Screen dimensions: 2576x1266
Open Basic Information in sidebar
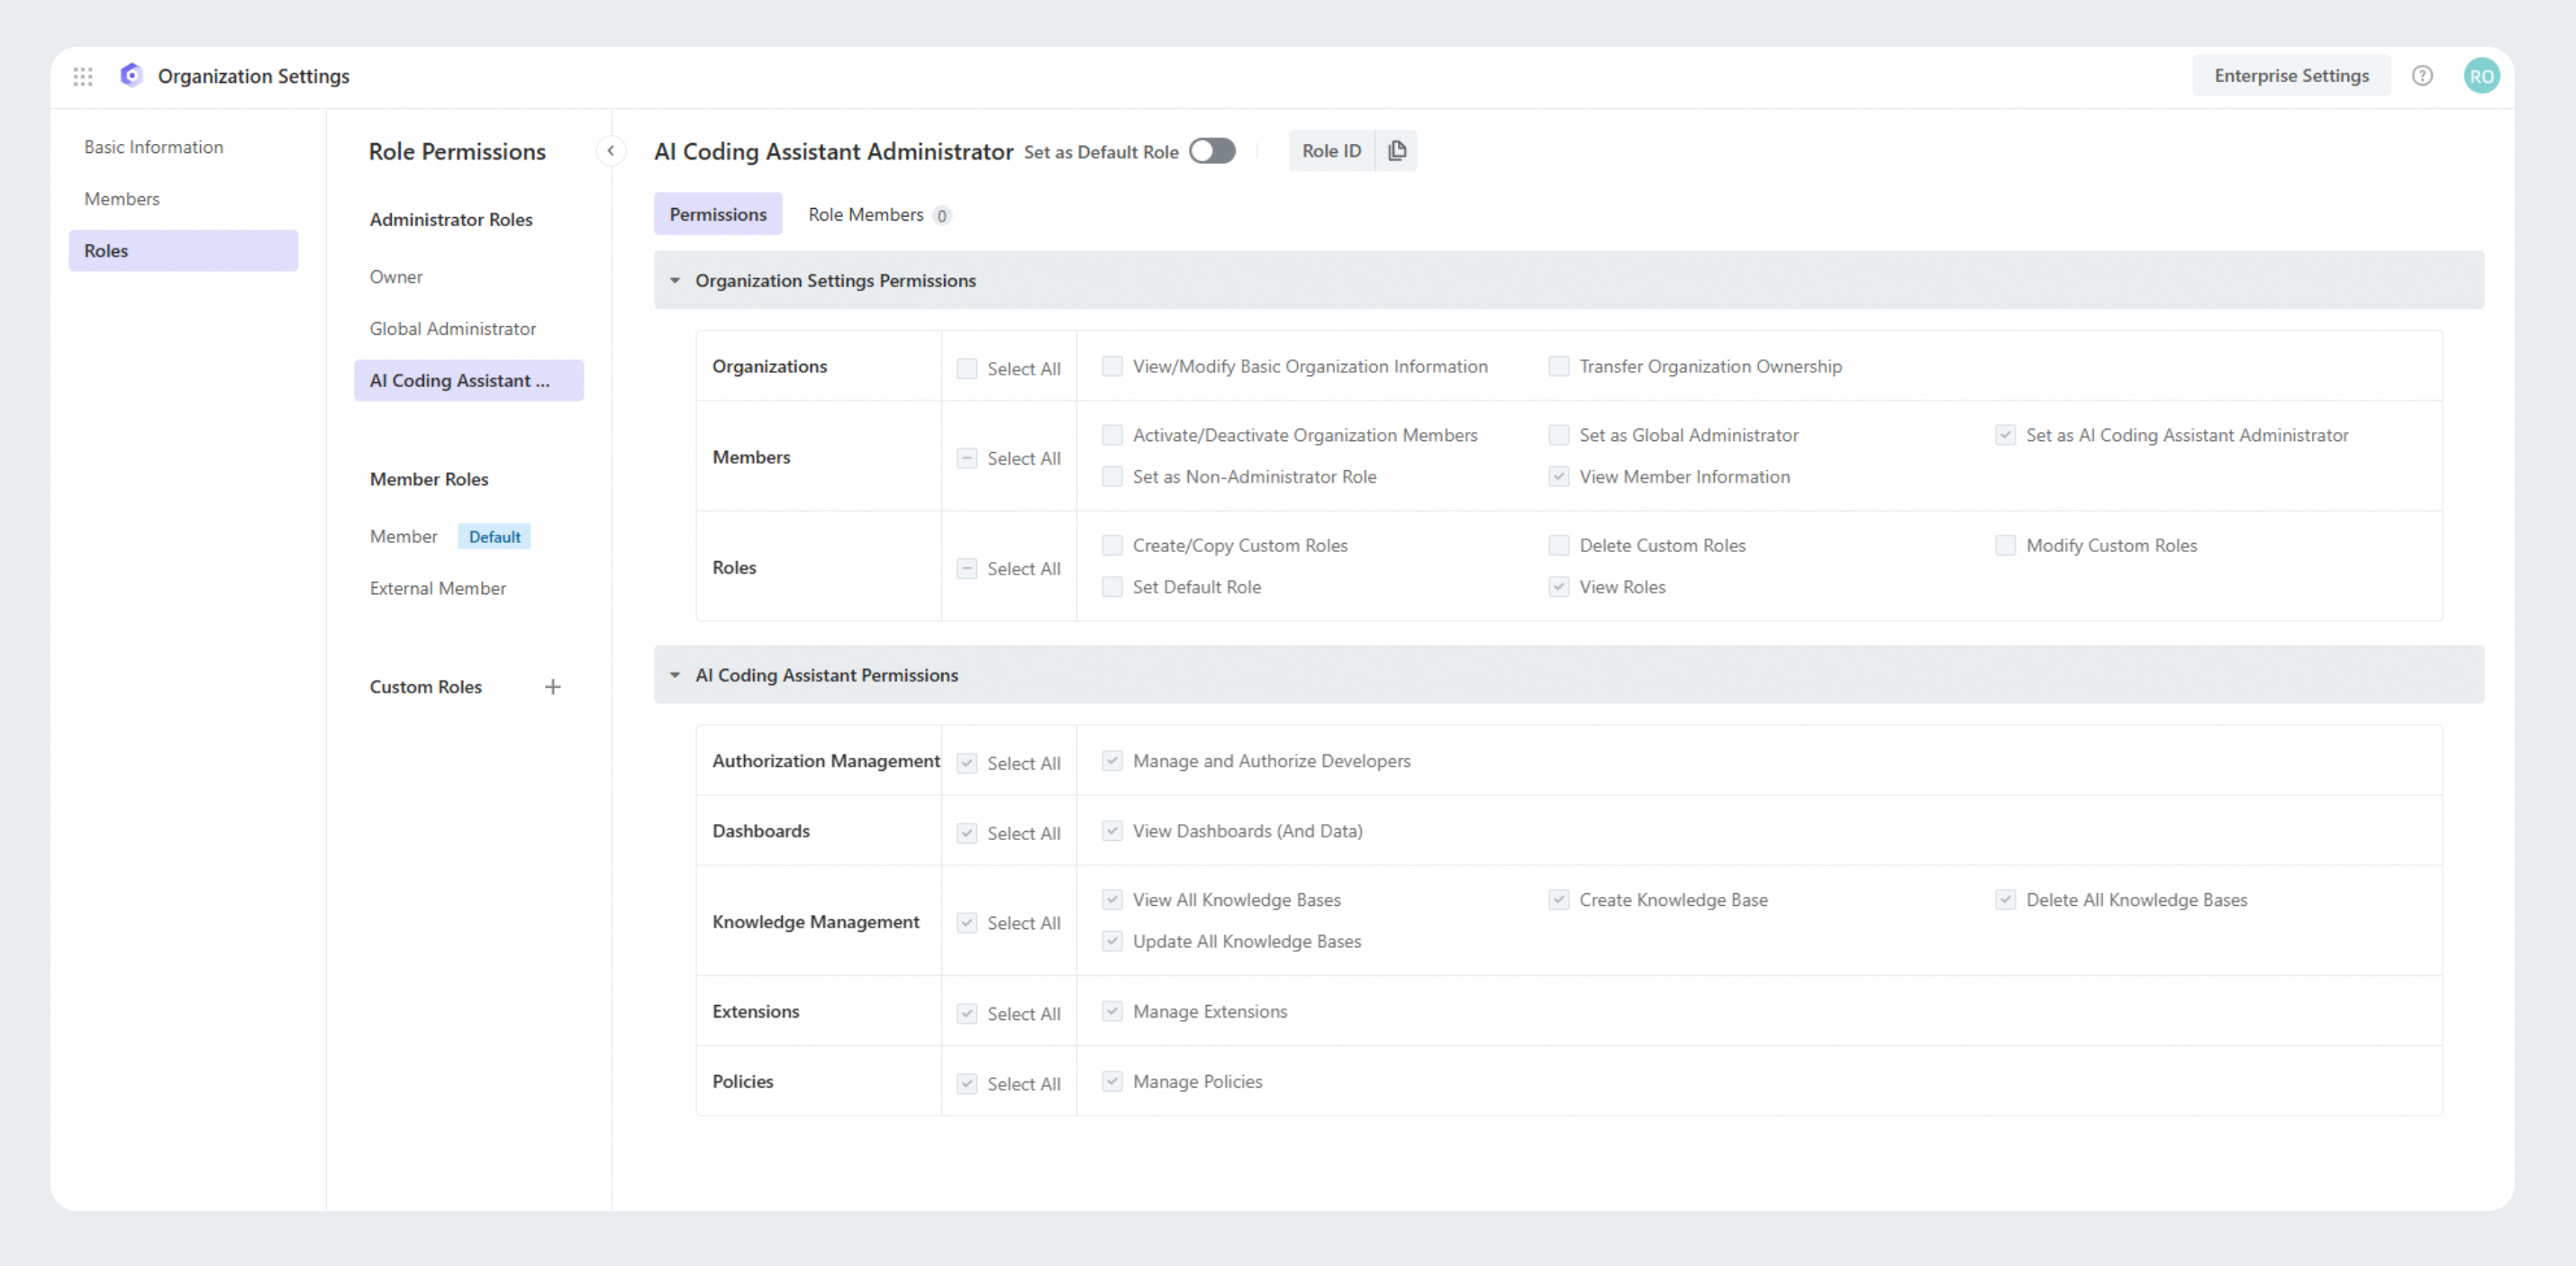(x=154, y=147)
